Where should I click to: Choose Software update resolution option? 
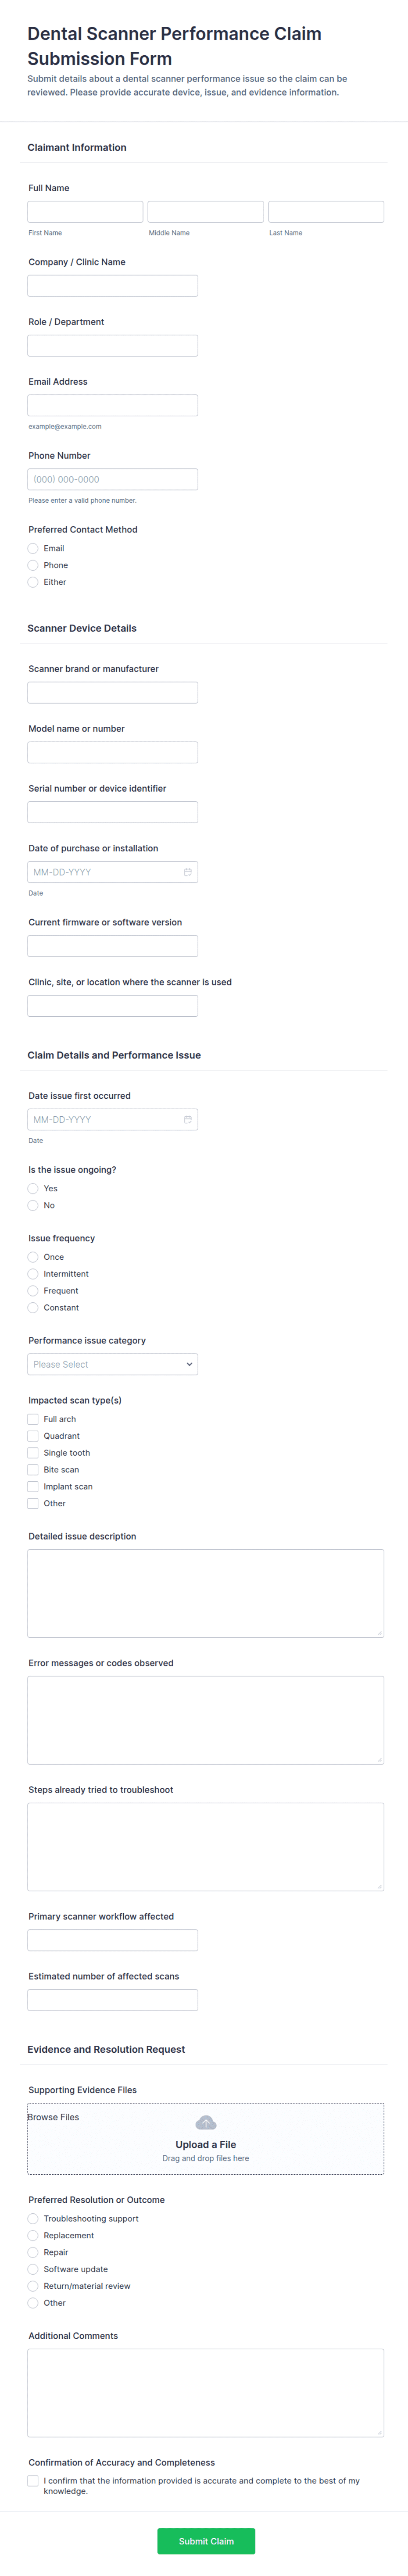pyautogui.click(x=33, y=2269)
